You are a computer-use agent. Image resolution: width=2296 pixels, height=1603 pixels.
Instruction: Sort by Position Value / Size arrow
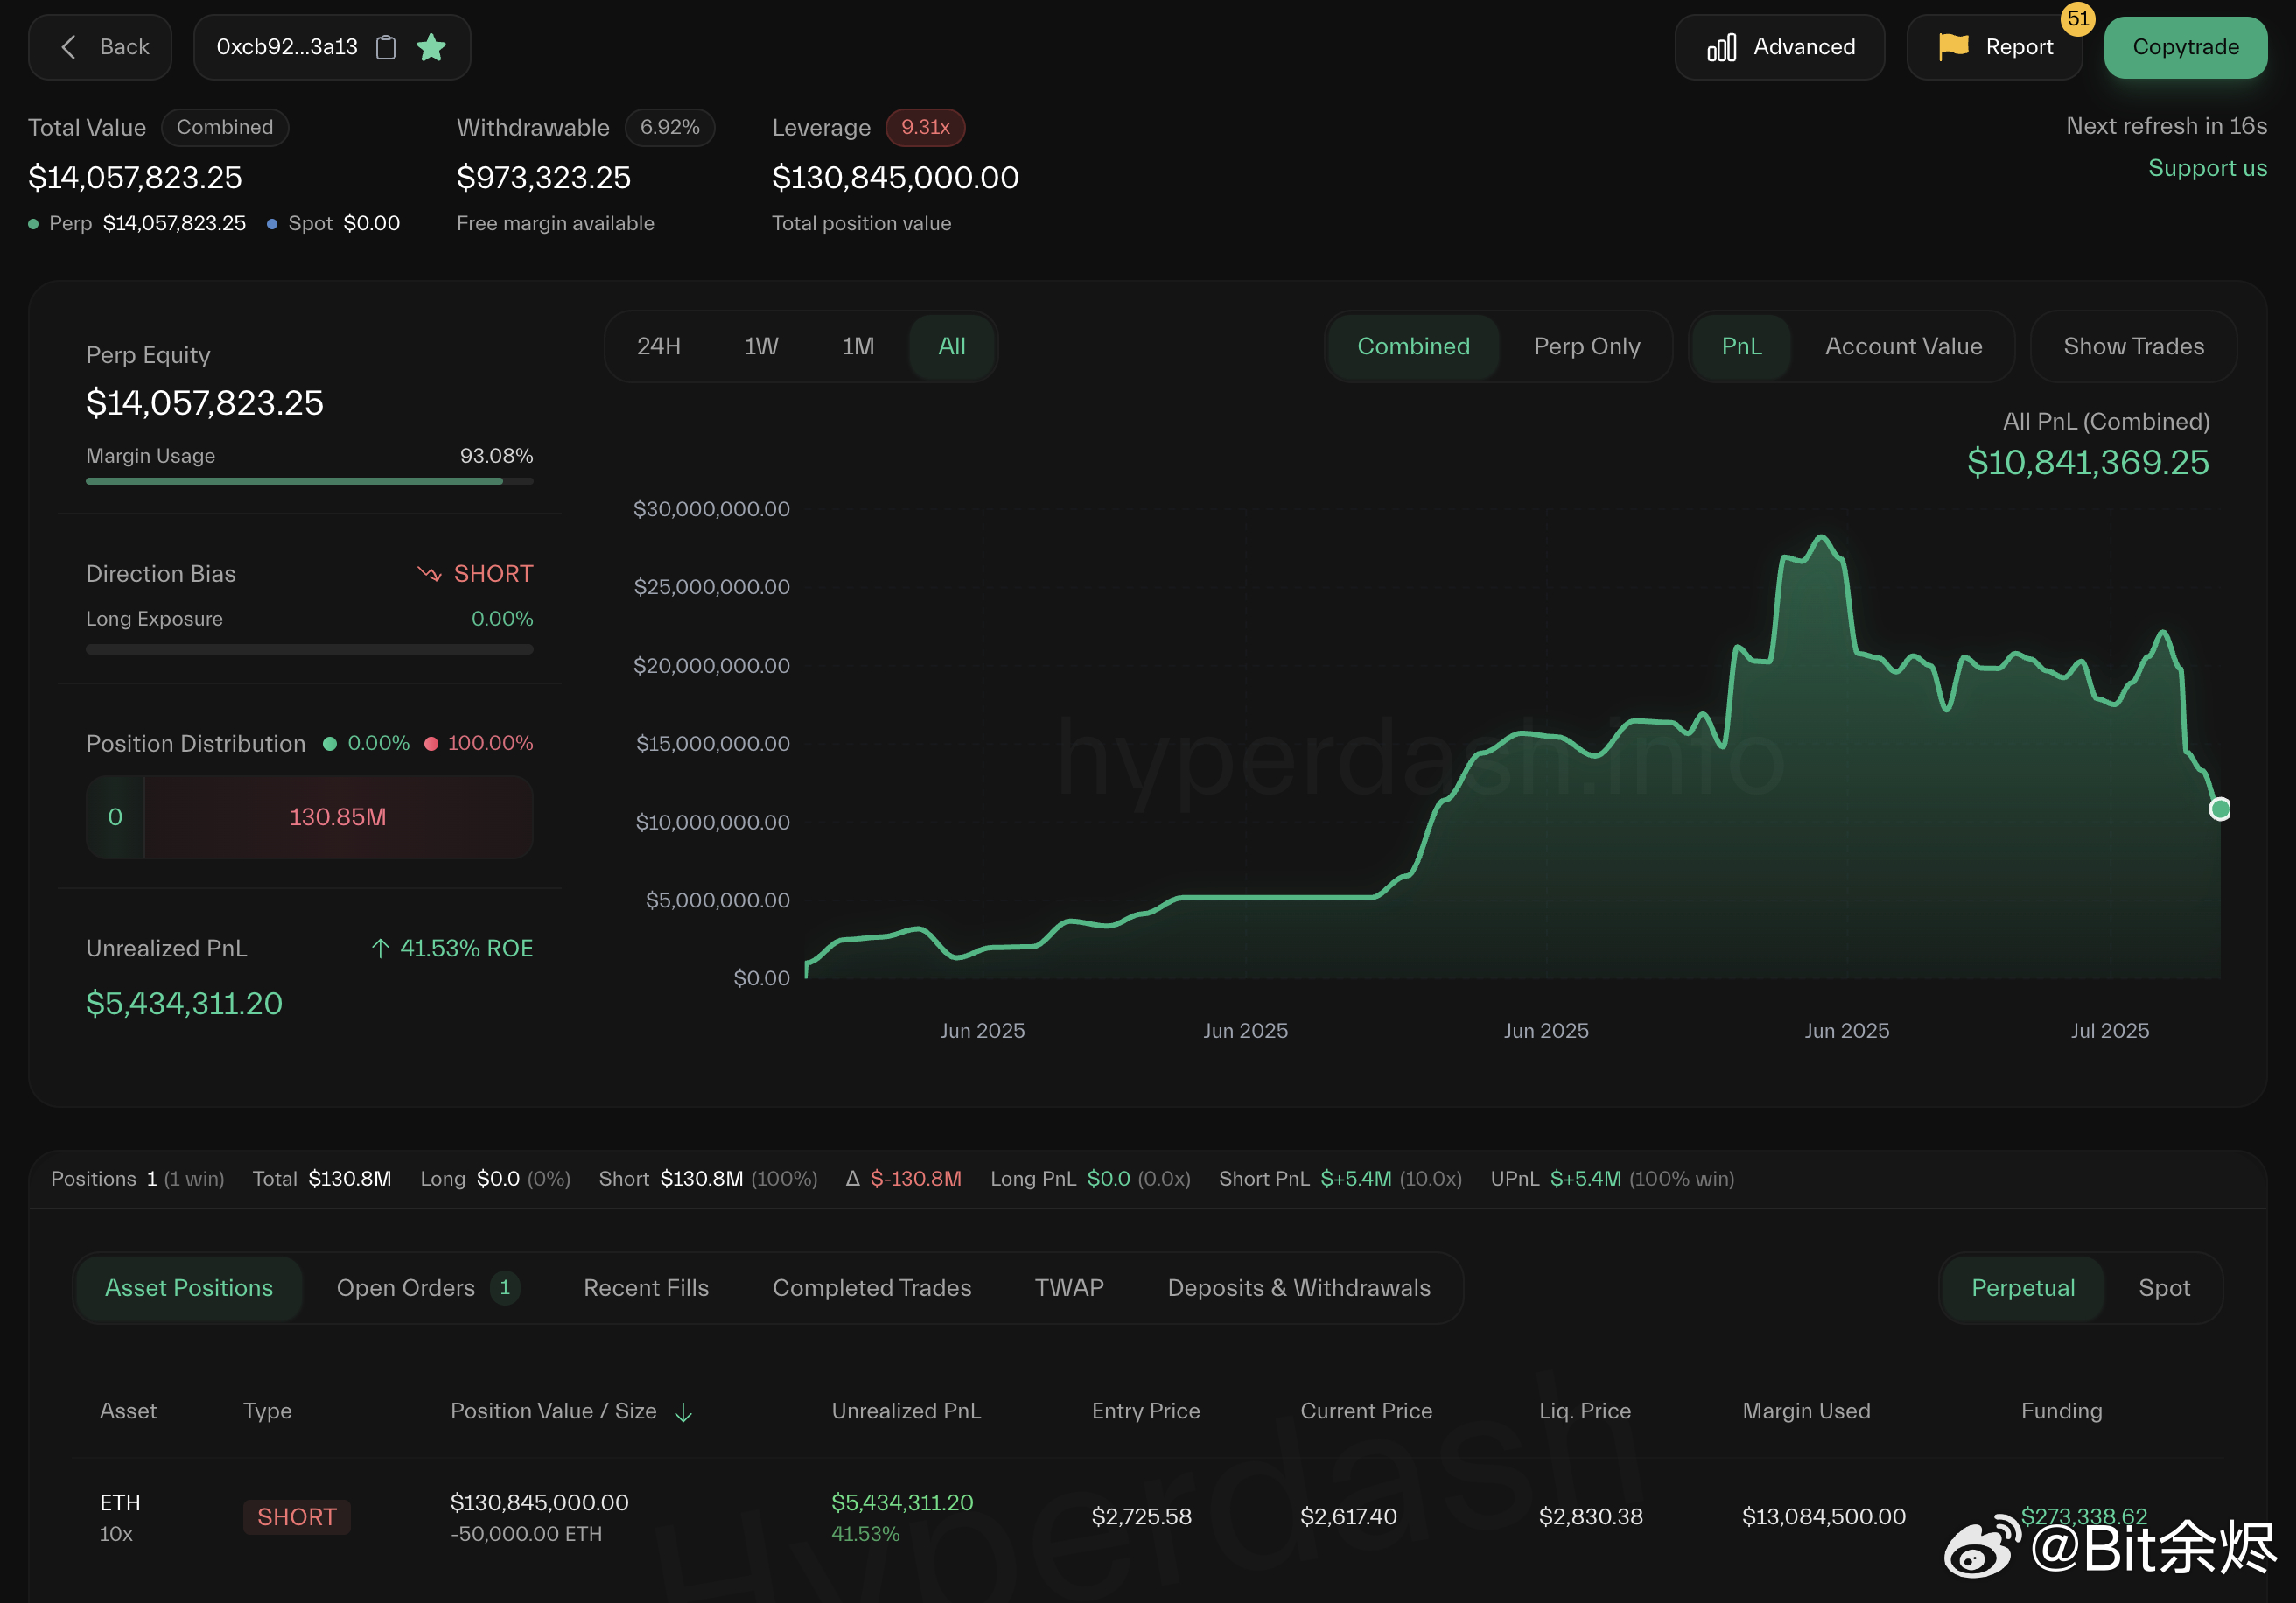point(683,1412)
